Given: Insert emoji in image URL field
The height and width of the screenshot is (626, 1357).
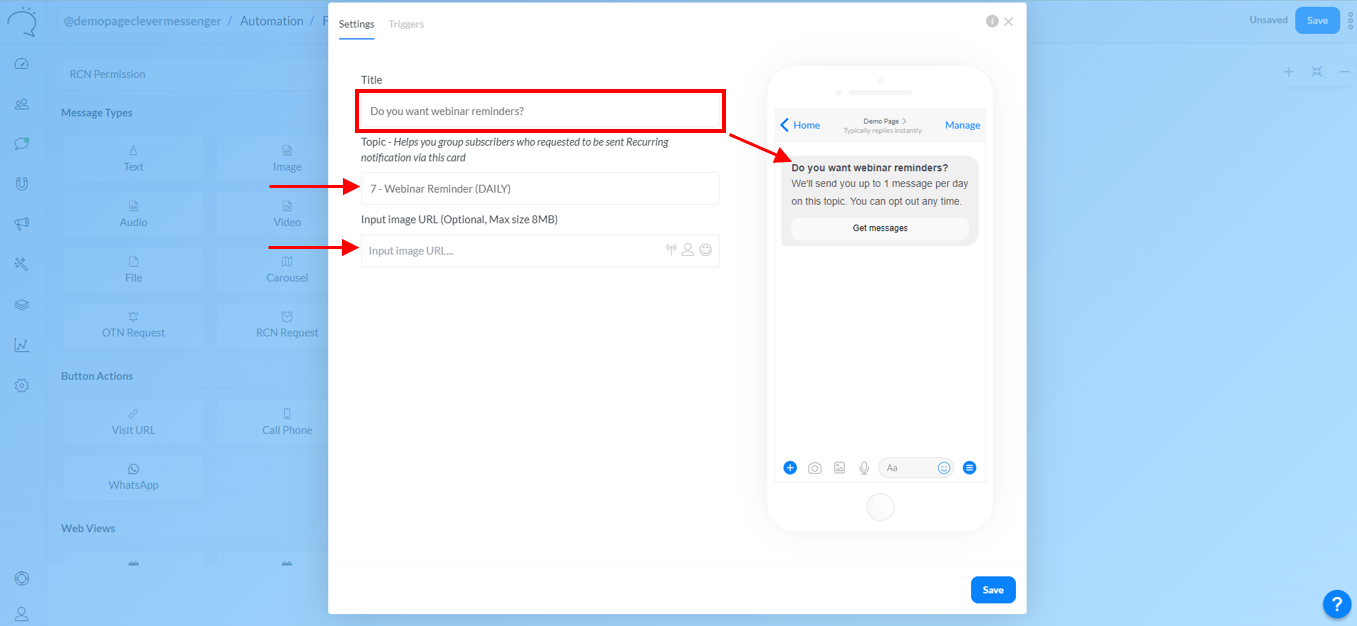Looking at the screenshot, I should (x=706, y=250).
